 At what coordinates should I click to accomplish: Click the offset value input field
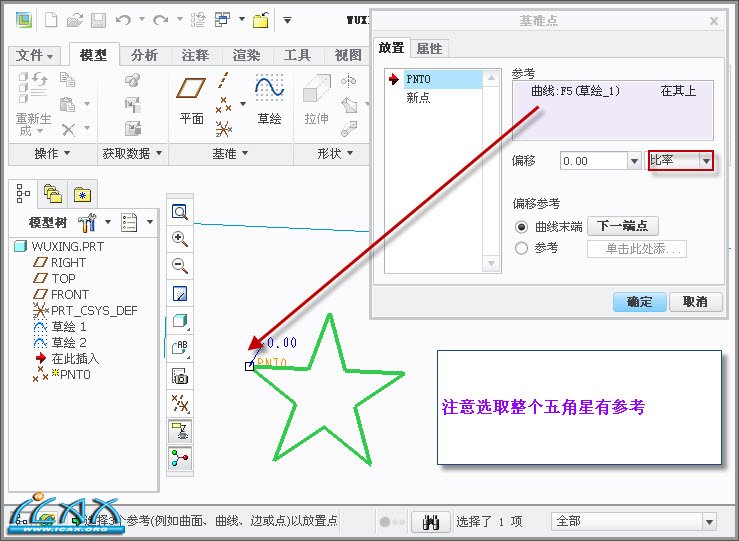pyautogui.click(x=593, y=161)
